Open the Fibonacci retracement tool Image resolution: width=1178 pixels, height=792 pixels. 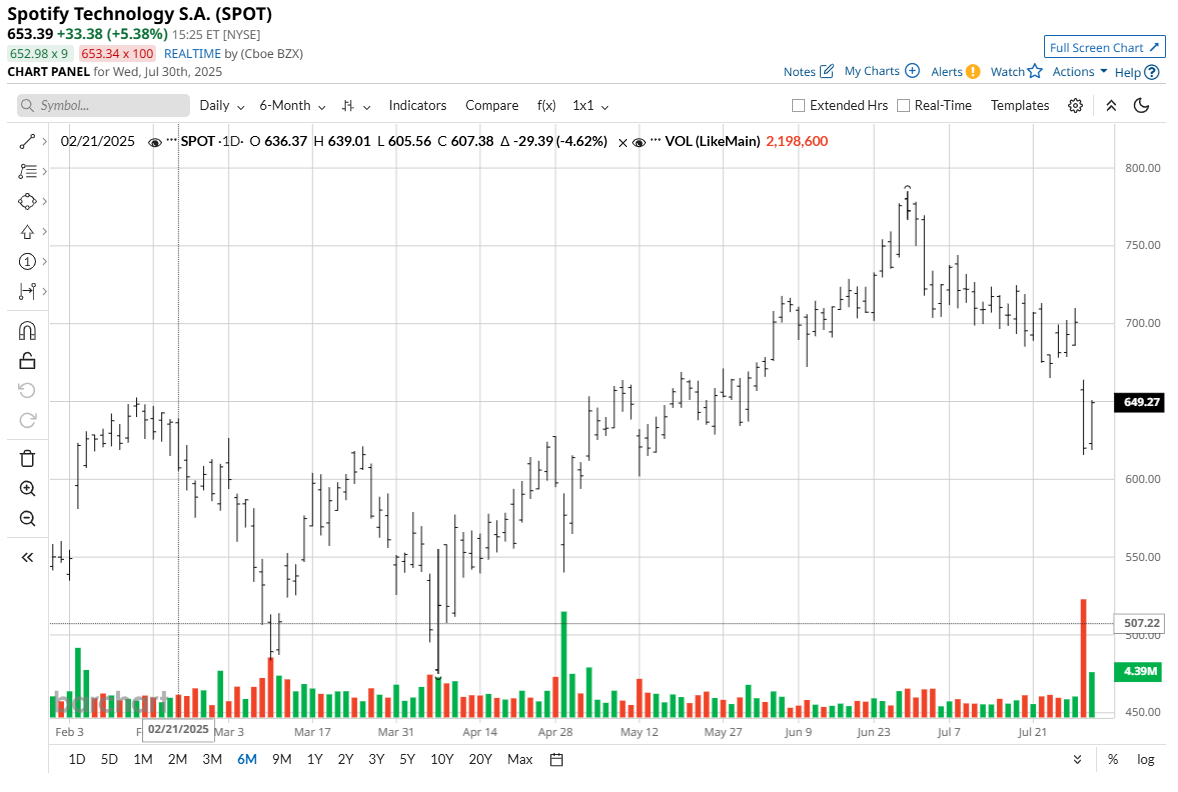coord(27,171)
